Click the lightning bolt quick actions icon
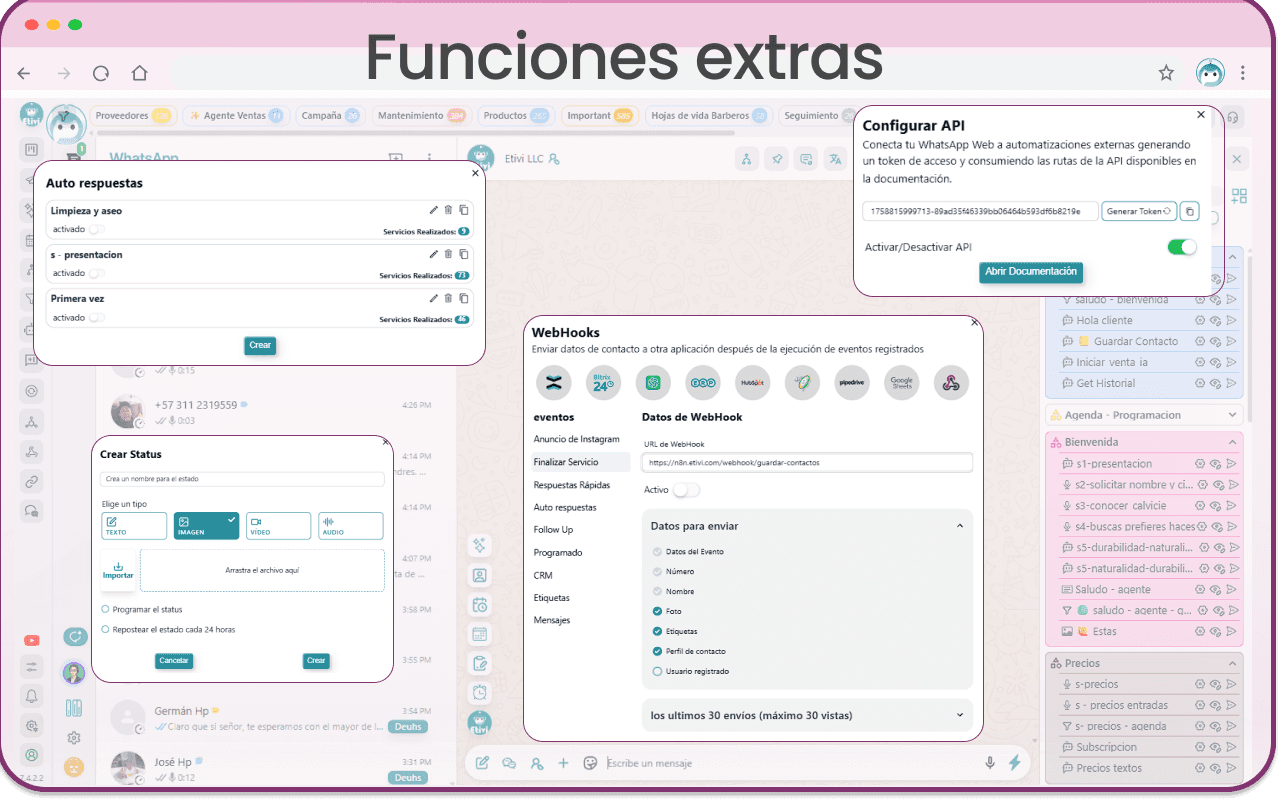The image size is (1280, 800). [x=1015, y=762]
